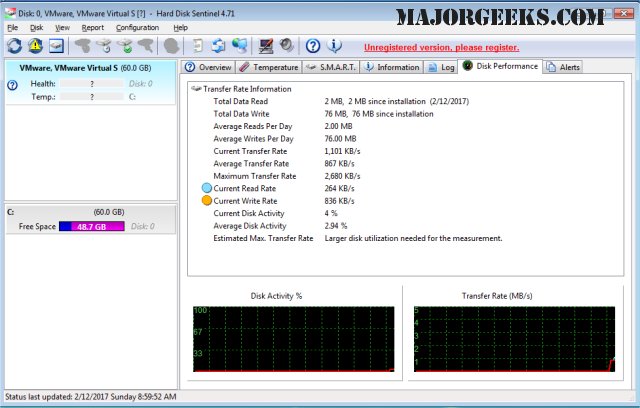This screenshot has height=408, width=640.
Task: Click the Total Data Write row label
Action: click(241, 114)
